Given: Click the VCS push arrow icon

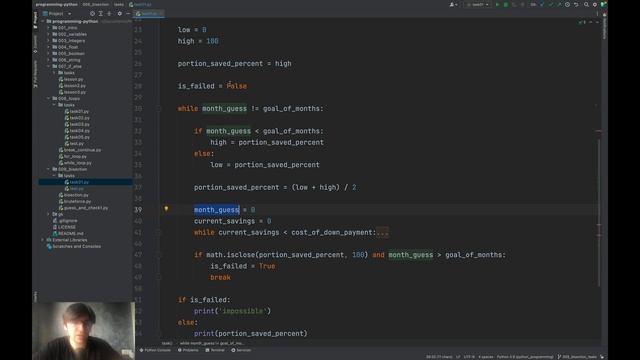Looking at the screenshot, I should click(x=558, y=4).
